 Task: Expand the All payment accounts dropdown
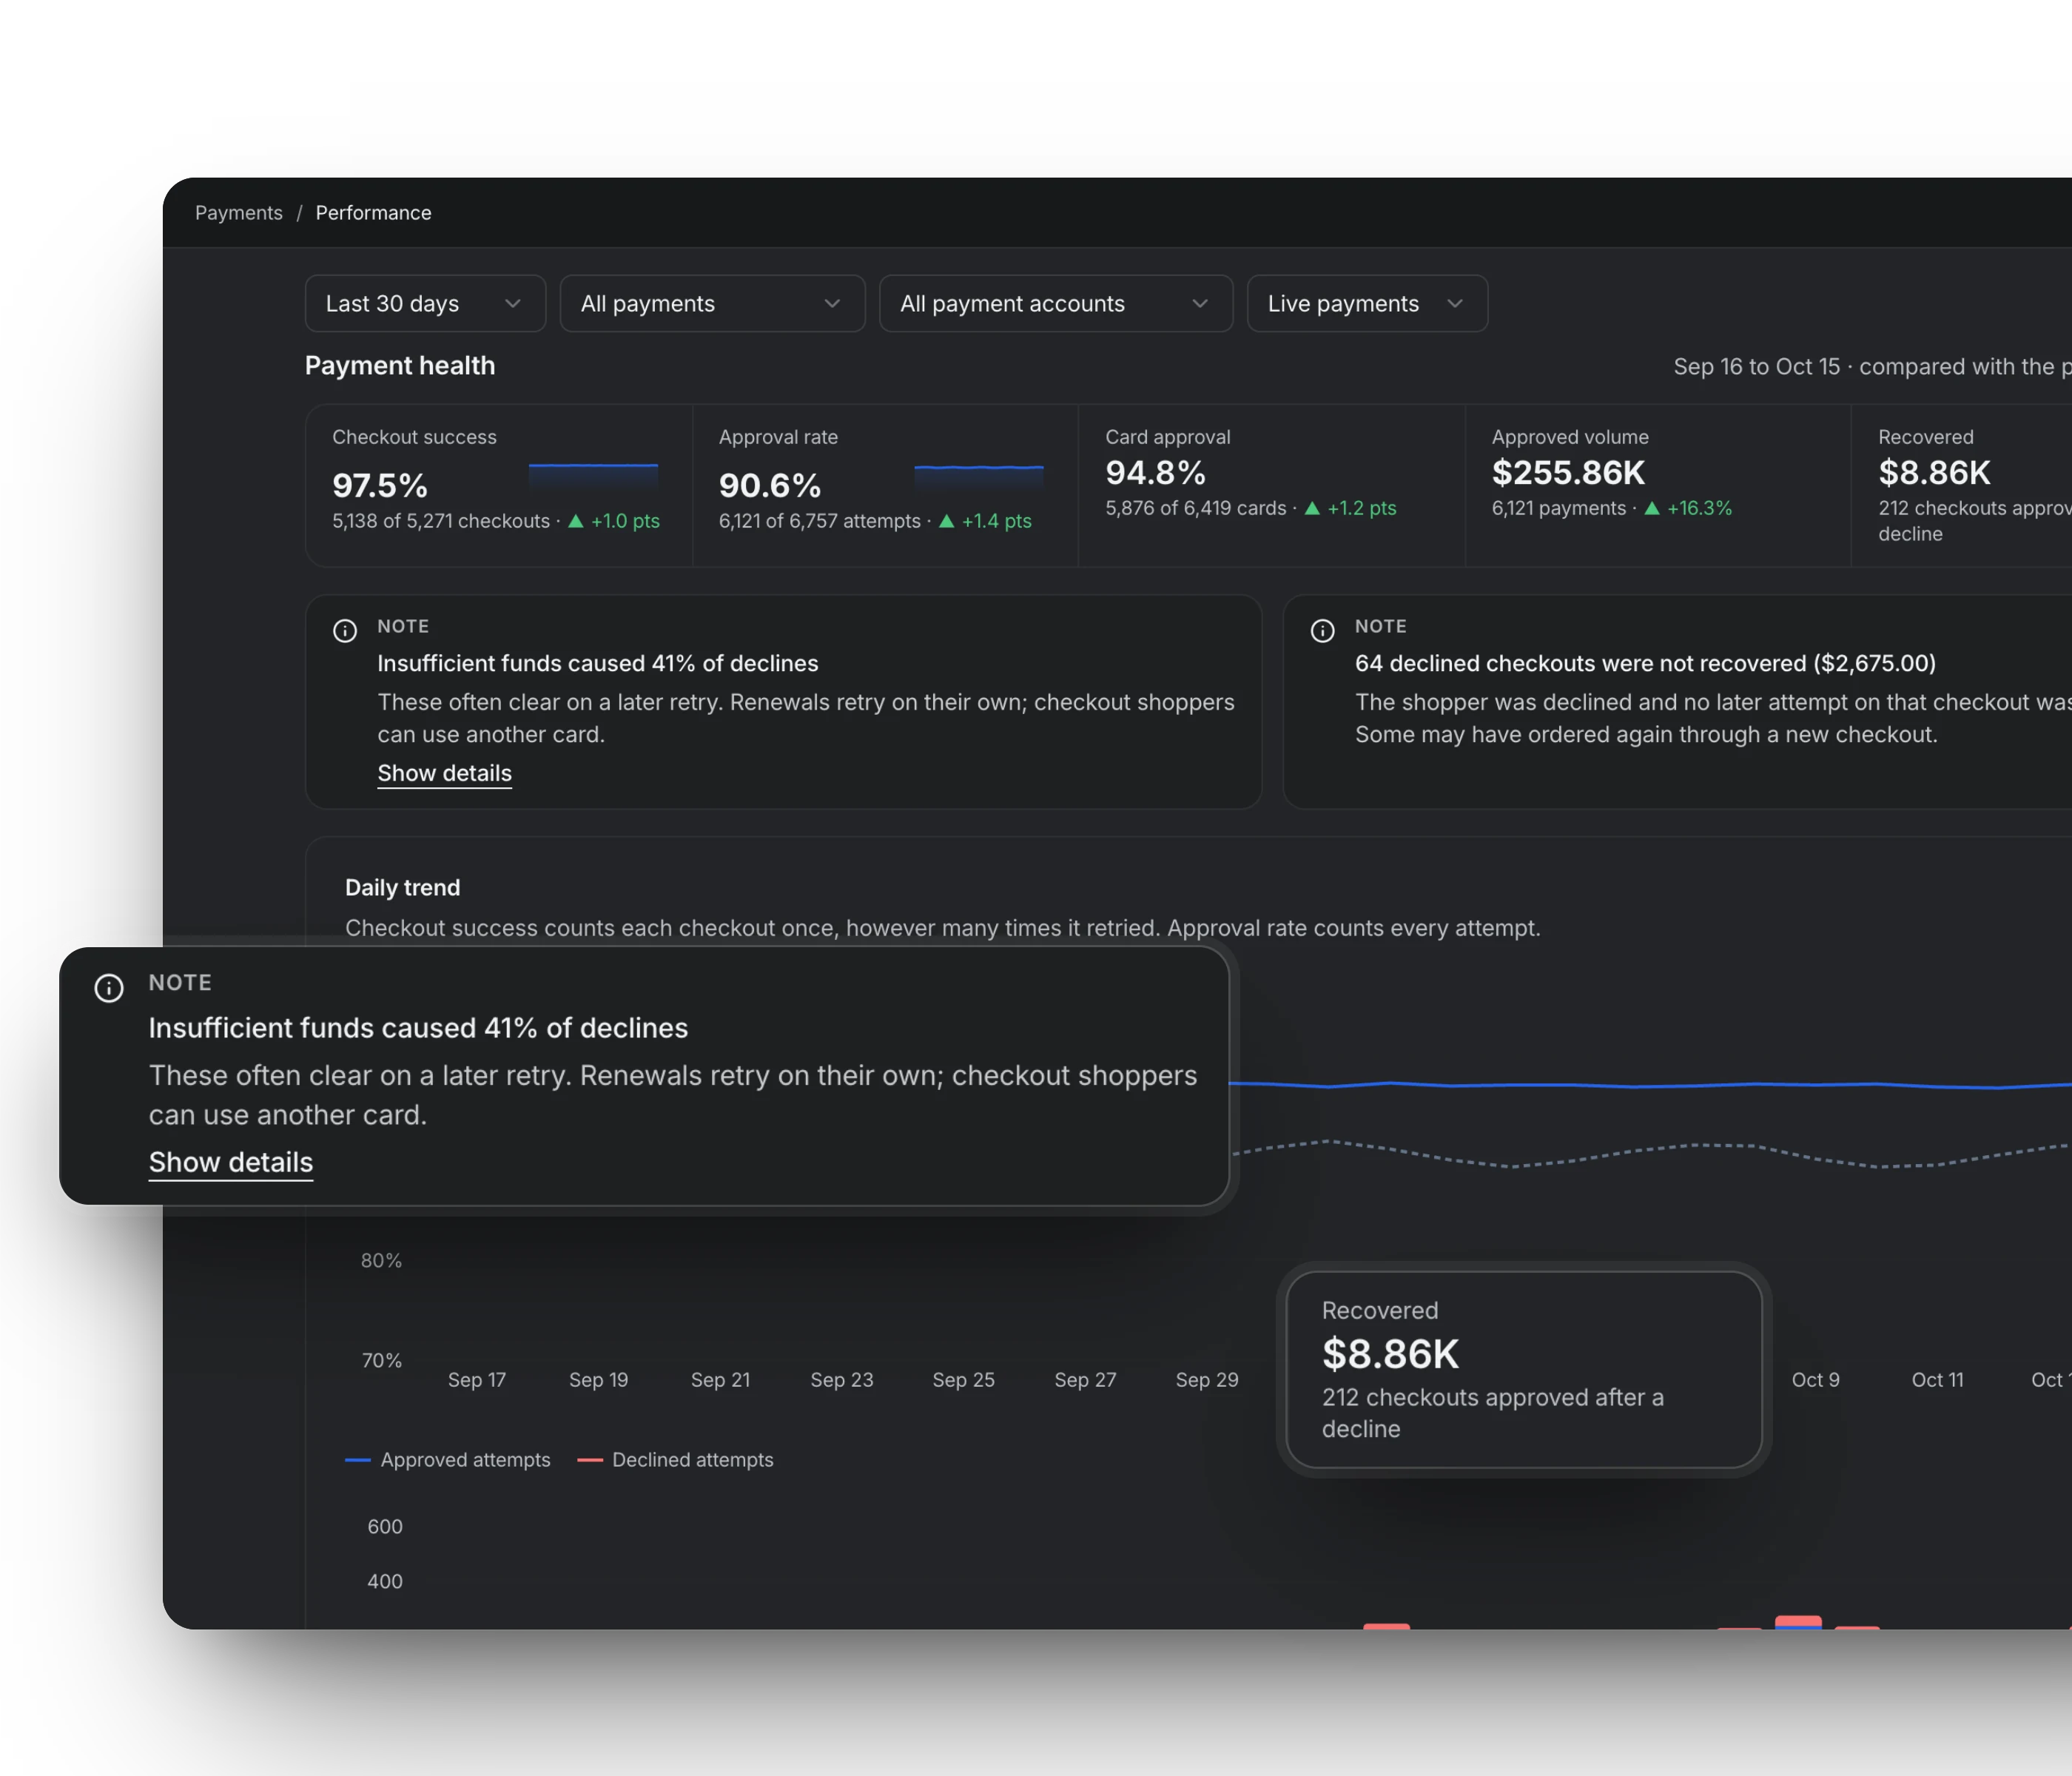tap(1056, 303)
